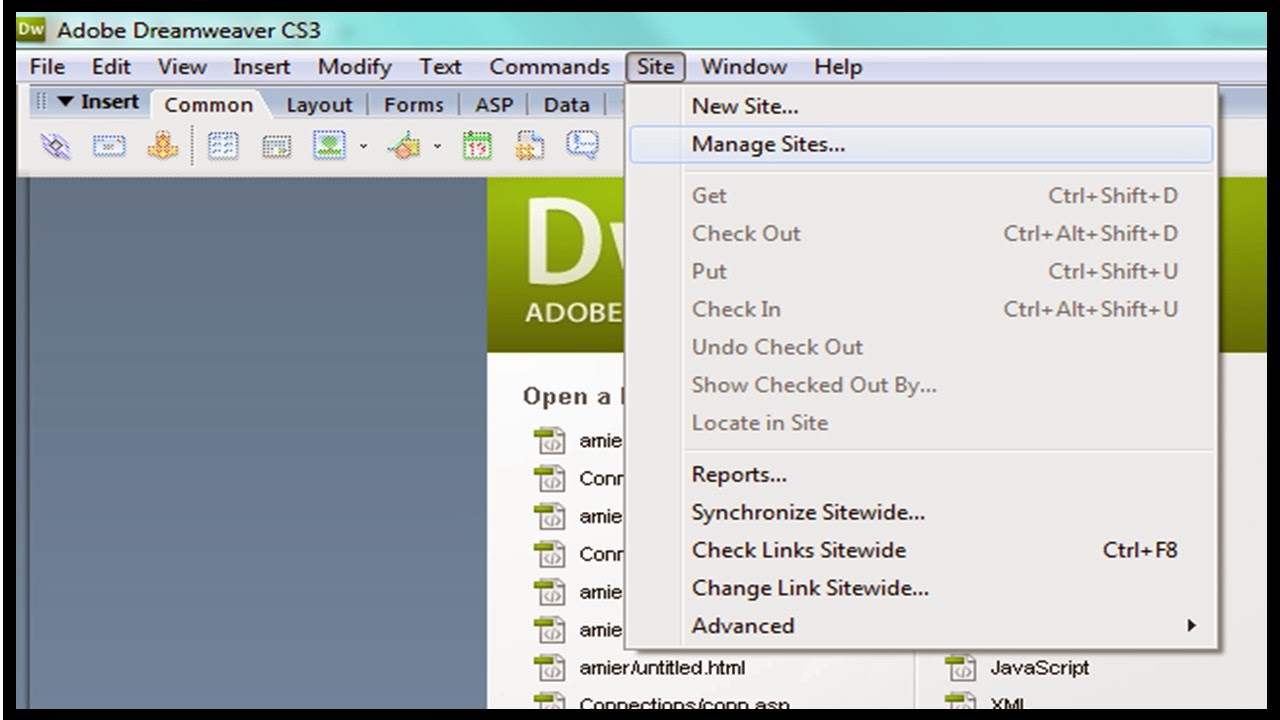This screenshot has height=720, width=1280.
Task: Choose Change Link Sitewide...
Action: point(921,588)
